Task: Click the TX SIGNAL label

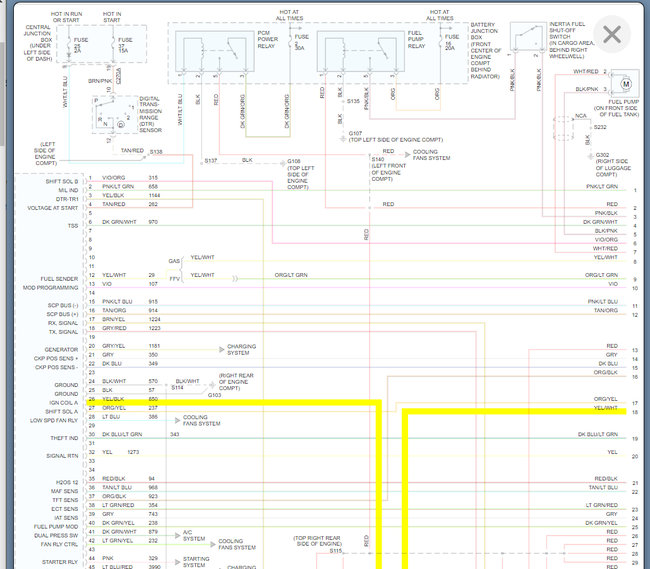Action: click(x=63, y=332)
